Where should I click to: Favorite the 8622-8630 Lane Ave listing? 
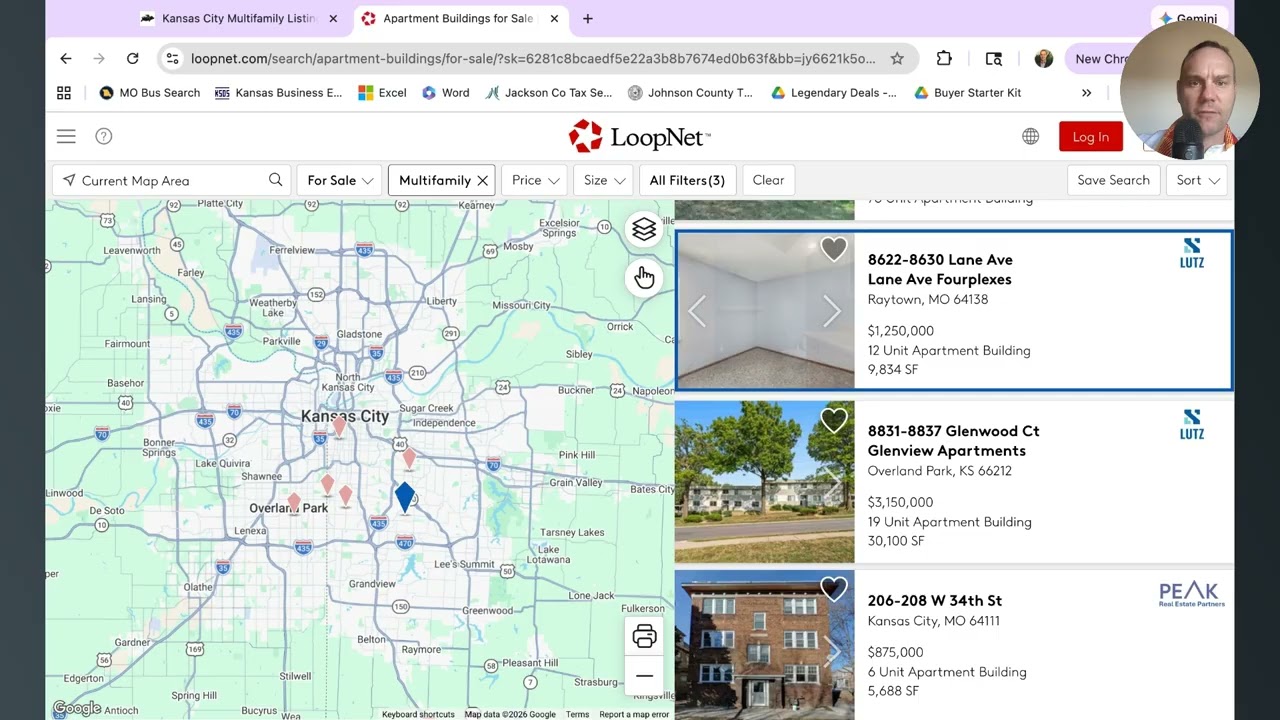833,249
